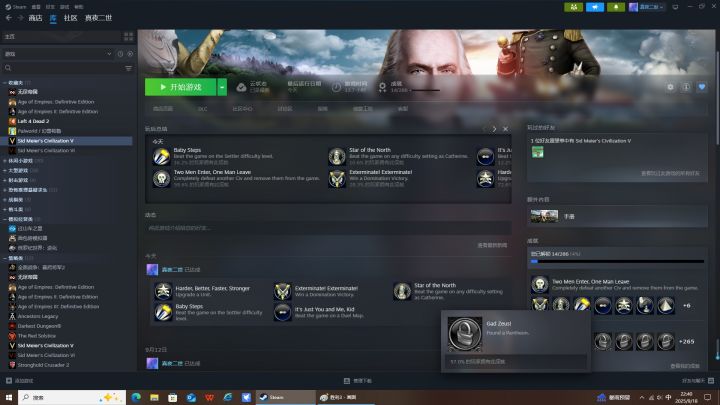Show game info panel icon

[x=686, y=87]
